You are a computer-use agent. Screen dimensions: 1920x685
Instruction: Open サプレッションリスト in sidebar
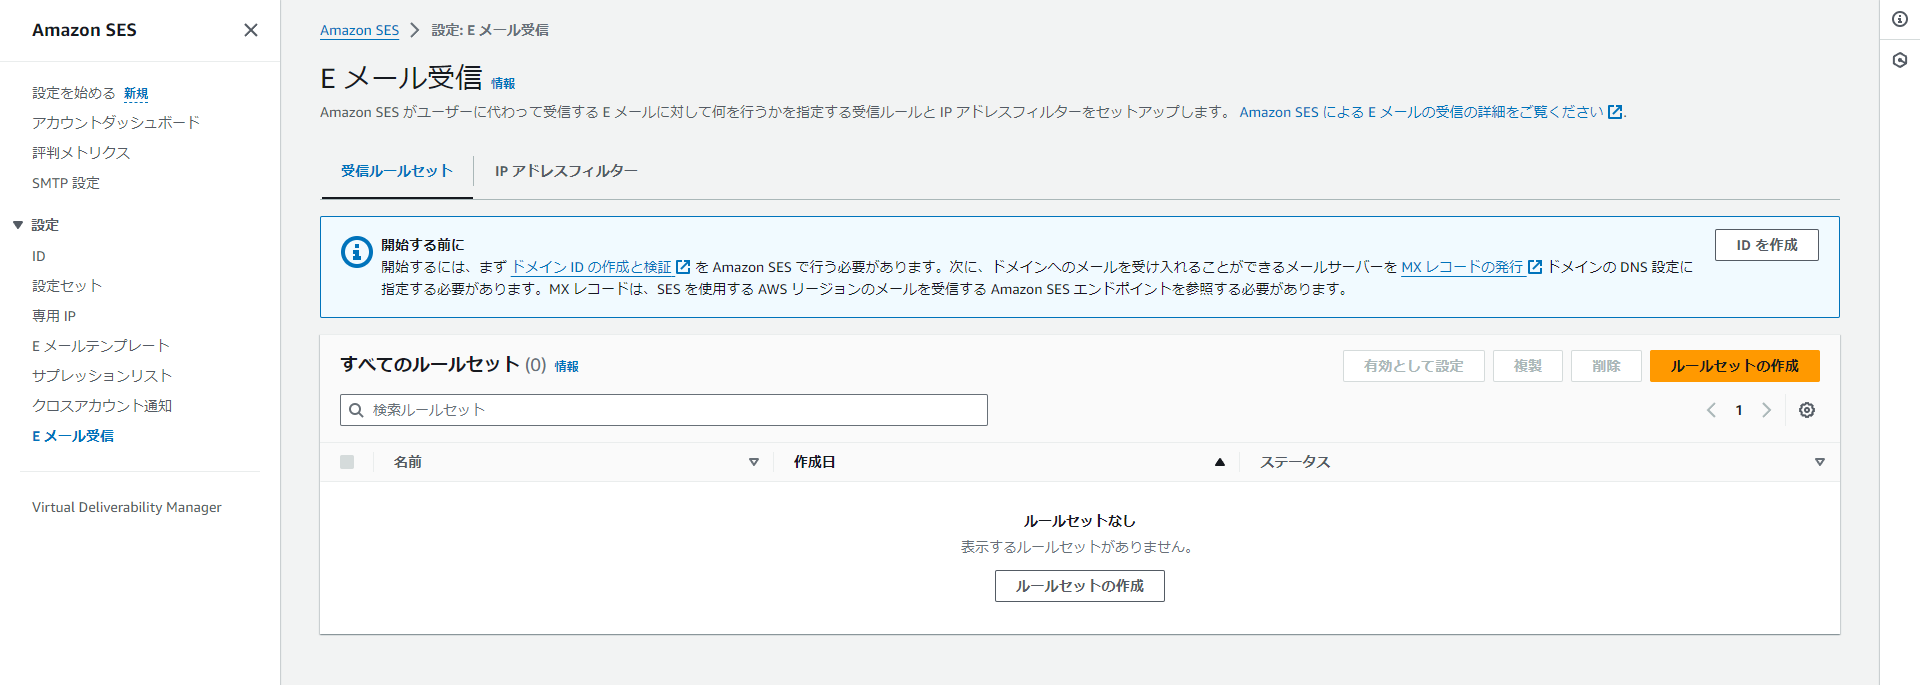tap(102, 376)
